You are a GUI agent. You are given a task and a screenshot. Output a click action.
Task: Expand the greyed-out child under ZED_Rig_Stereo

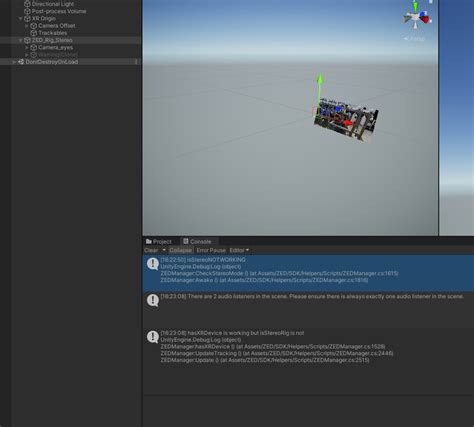coord(27,55)
